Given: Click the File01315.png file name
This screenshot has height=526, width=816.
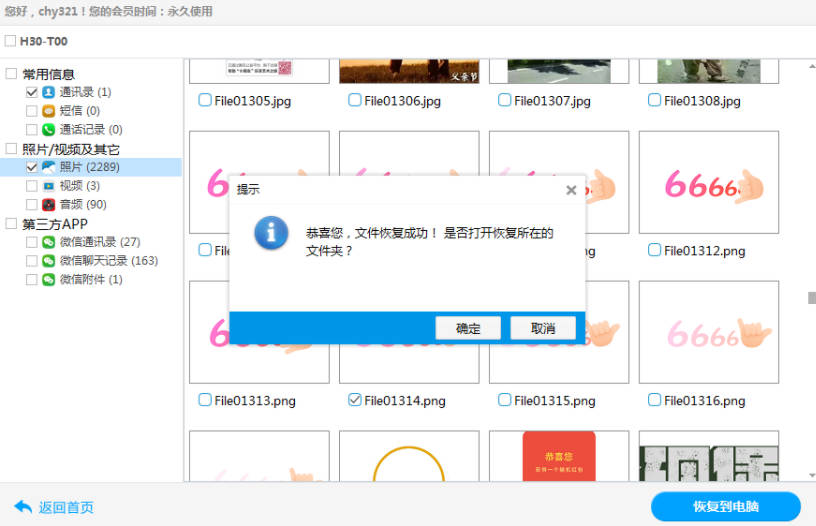Looking at the screenshot, I should (x=555, y=401).
